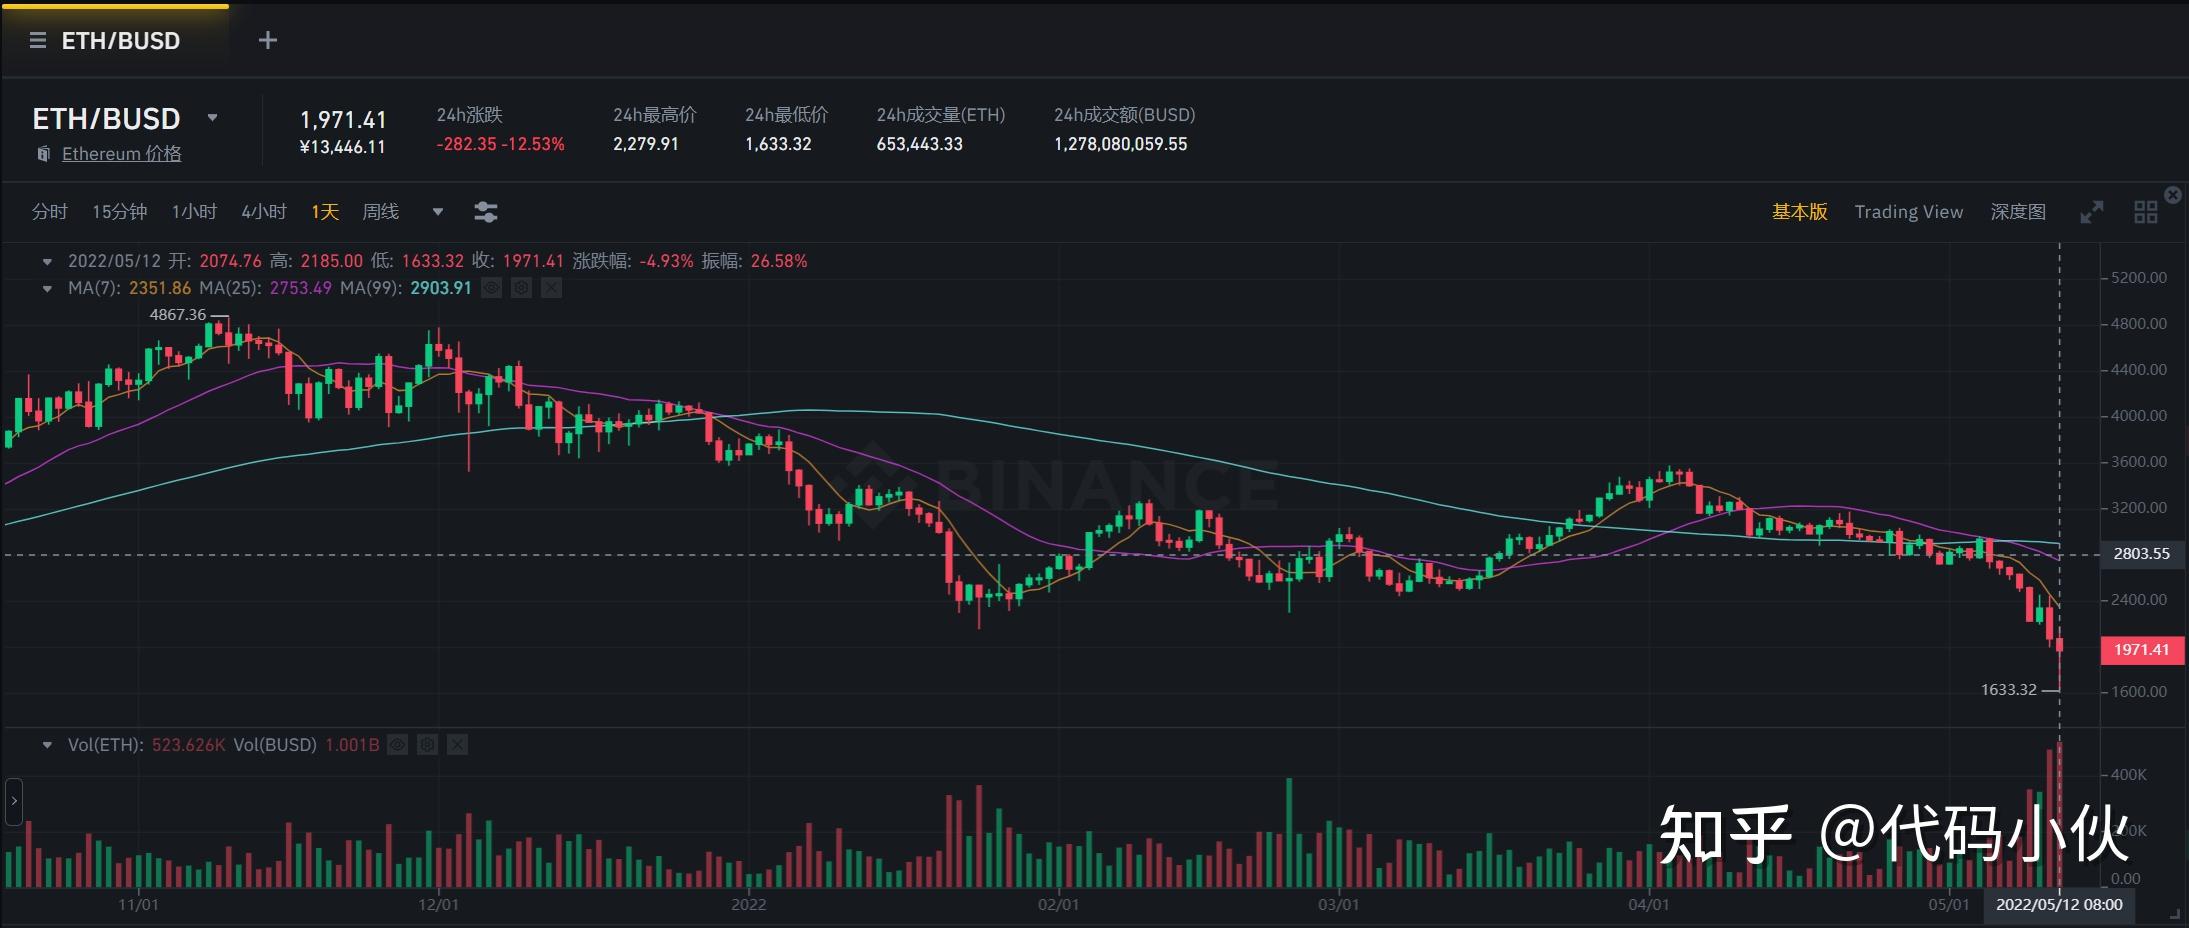2189x928 pixels.
Task: Click the Vol(ETH) value 523.626K
Action: pyautogui.click(x=189, y=745)
